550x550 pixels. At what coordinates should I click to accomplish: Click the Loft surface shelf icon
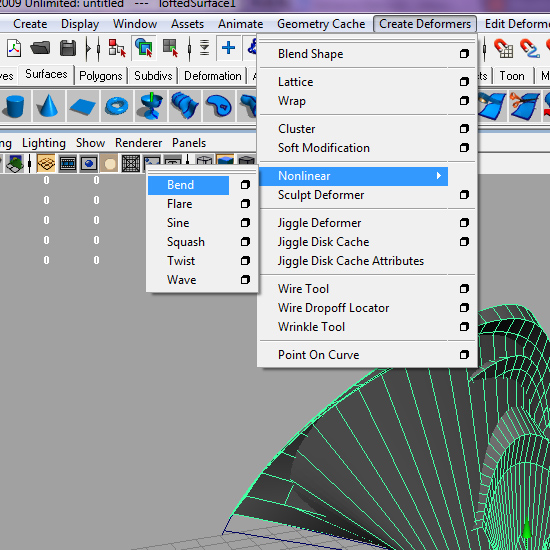pyautogui.click(x=185, y=106)
